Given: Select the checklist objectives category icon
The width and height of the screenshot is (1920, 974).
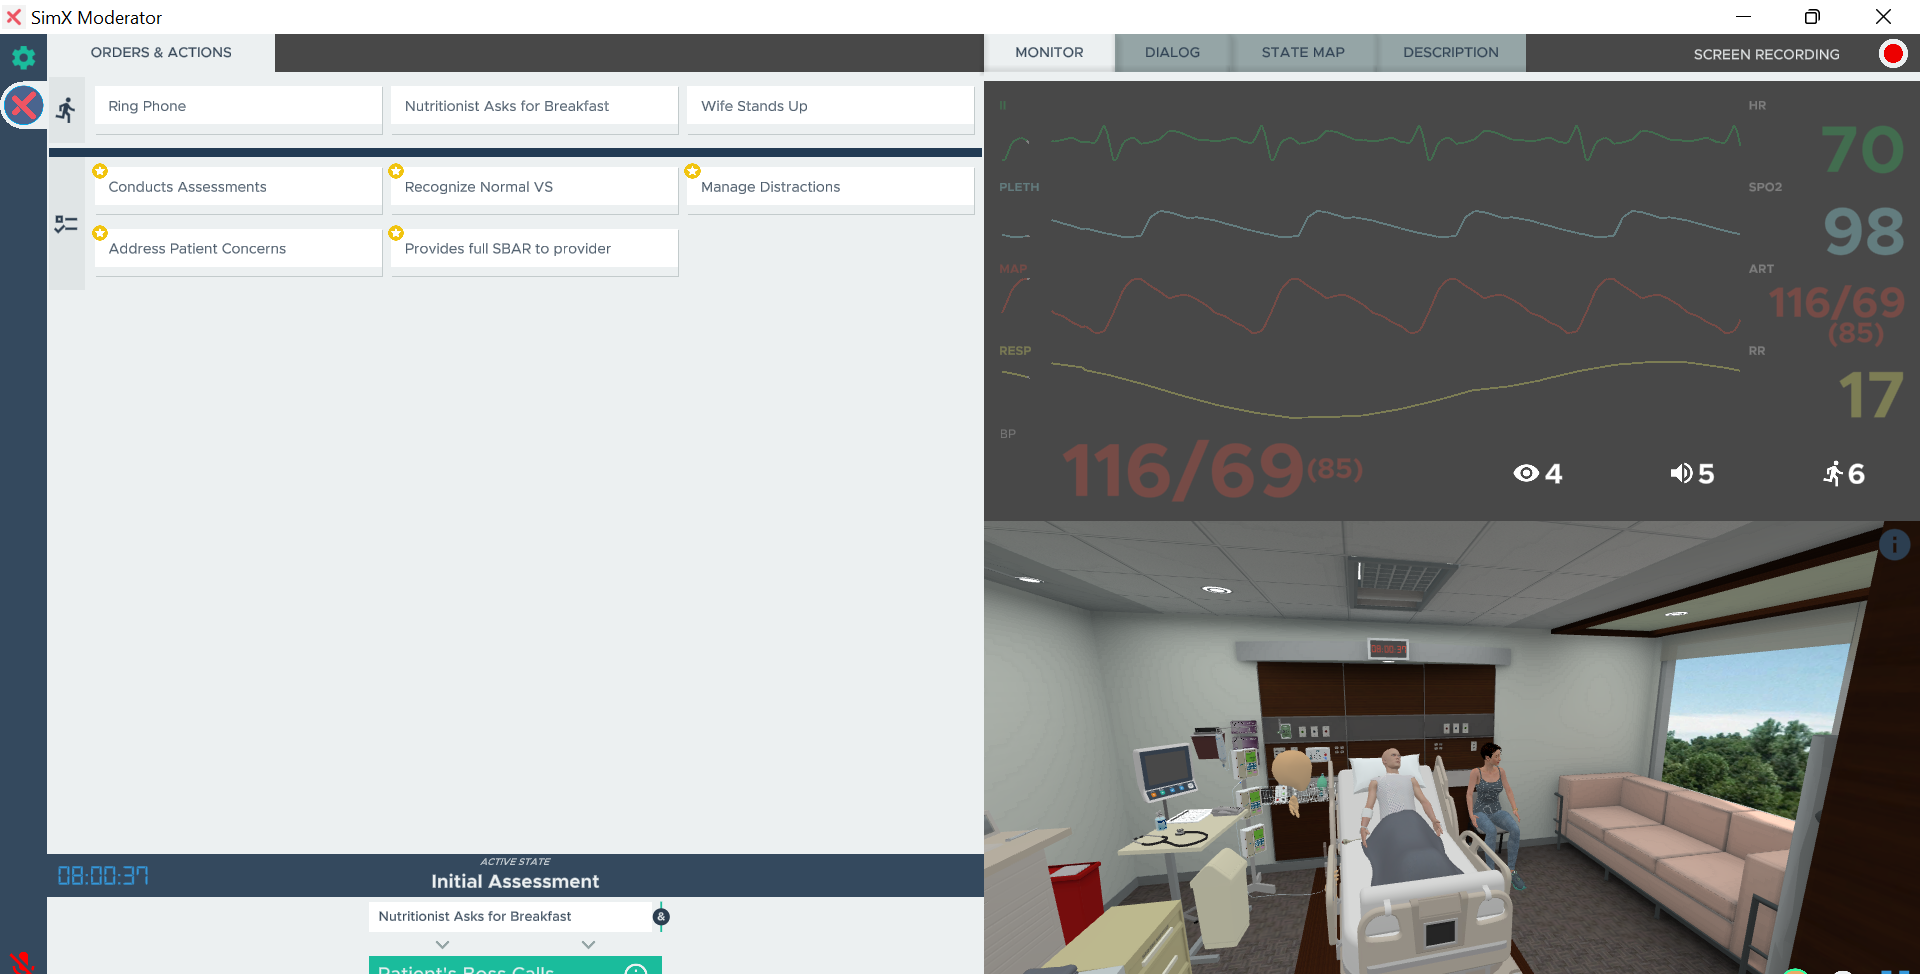Looking at the screenshot, I should (x=66, y=225).
